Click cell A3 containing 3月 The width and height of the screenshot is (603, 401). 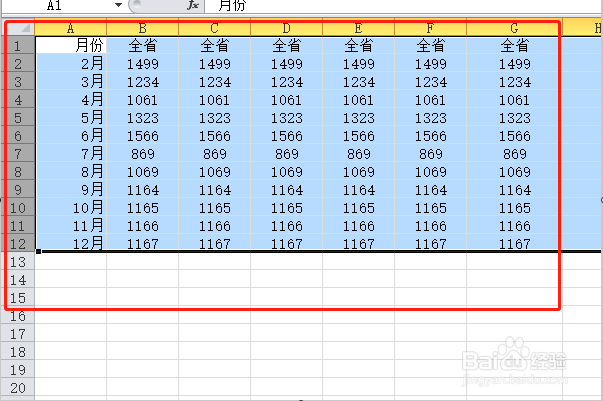point(71,82)
